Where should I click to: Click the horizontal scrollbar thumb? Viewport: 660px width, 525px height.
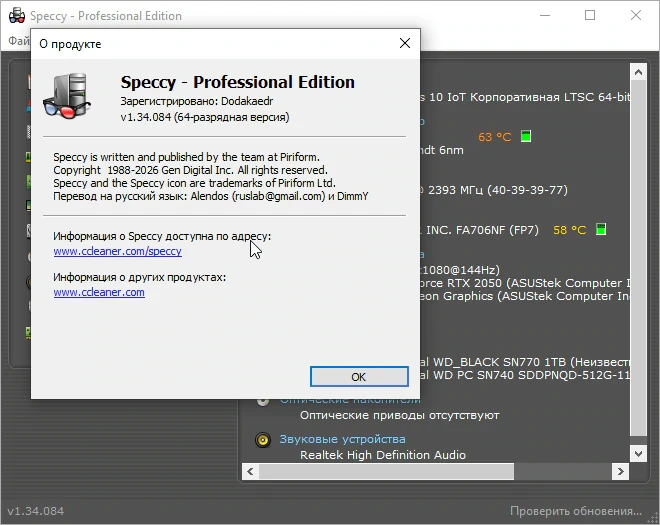[386, 471]
